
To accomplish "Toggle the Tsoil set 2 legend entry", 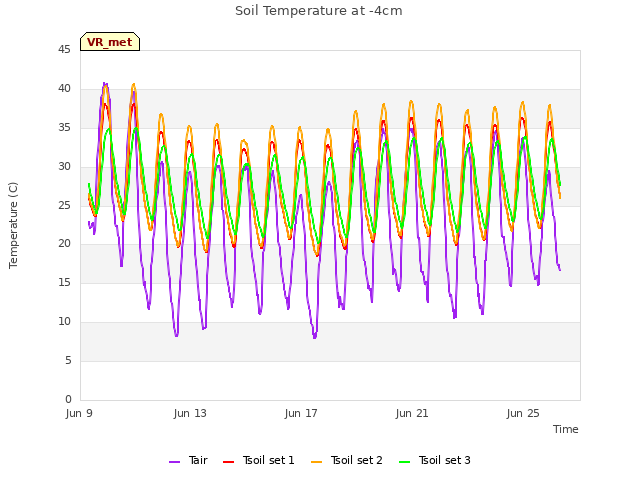I will coord(347,460).
